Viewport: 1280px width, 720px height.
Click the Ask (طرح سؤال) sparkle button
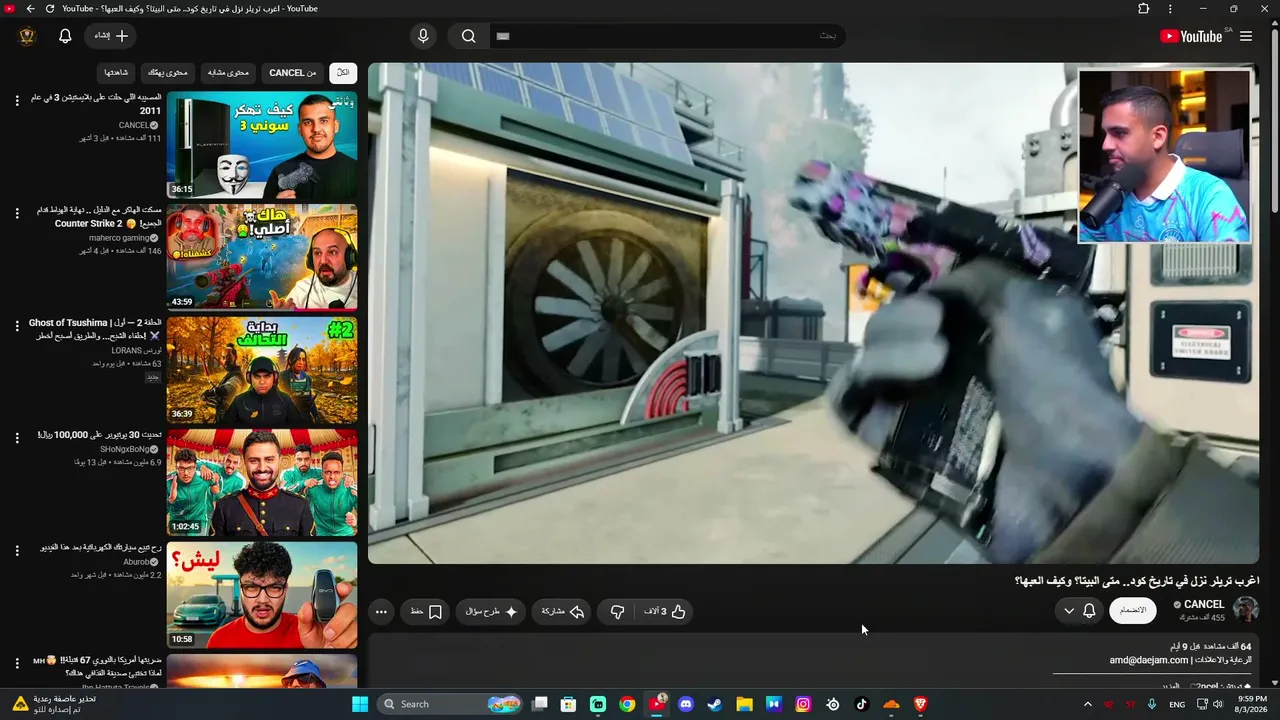coord(491,611)
